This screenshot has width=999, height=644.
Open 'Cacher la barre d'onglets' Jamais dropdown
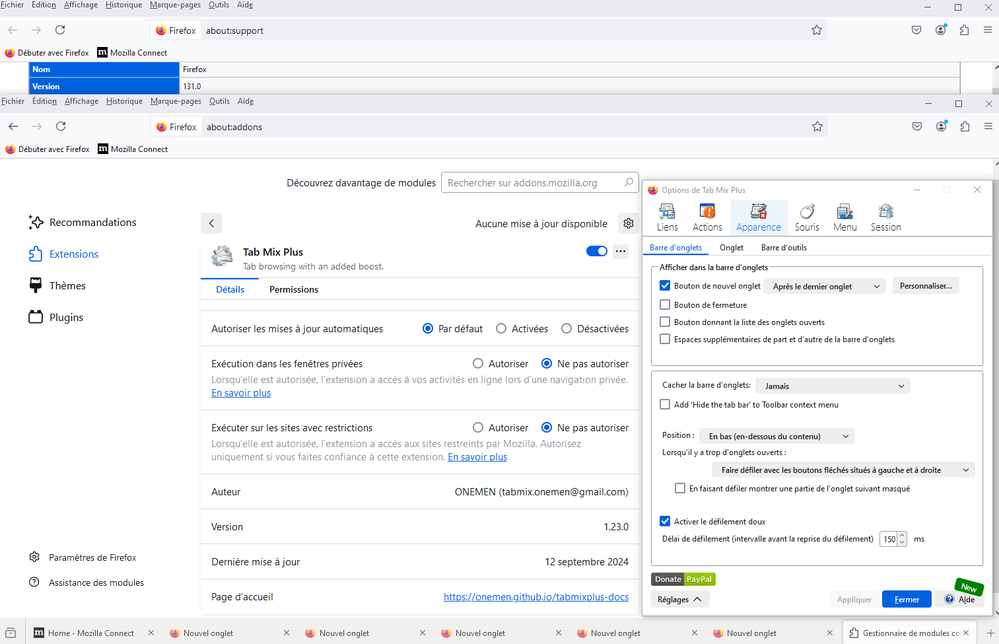click(x=833, y=385)
